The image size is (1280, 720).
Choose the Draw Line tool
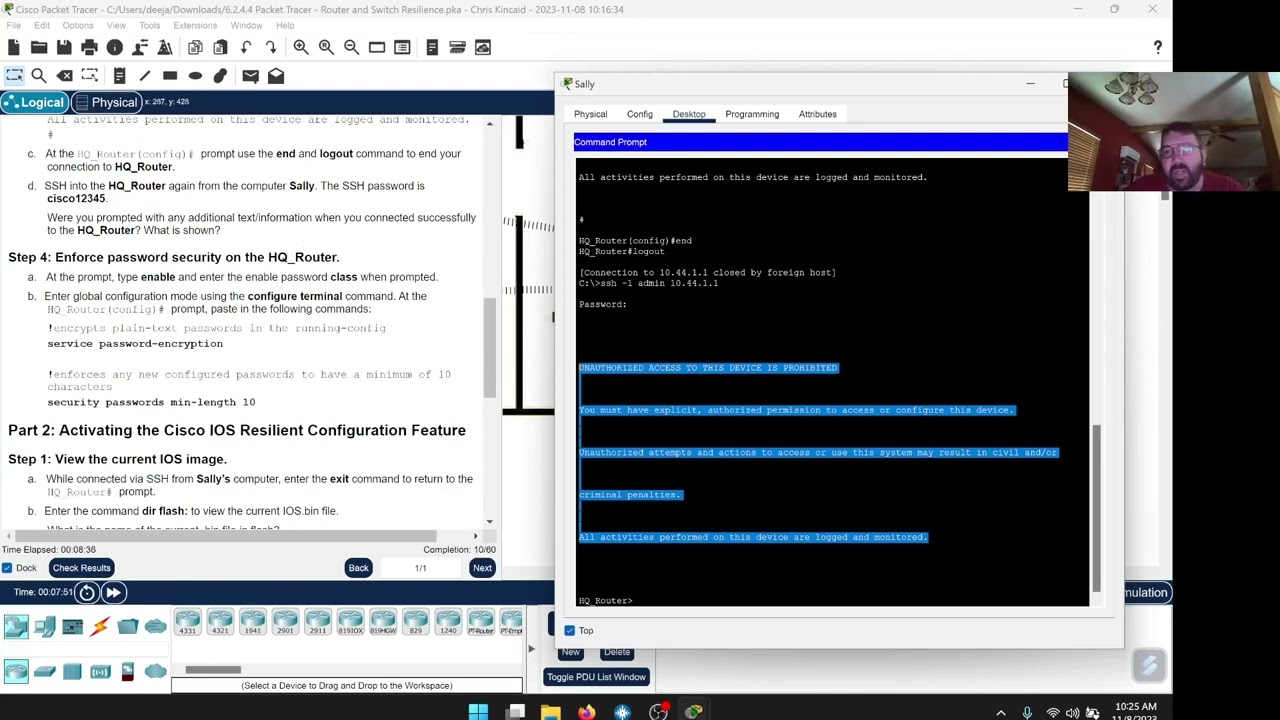point(144,76)
